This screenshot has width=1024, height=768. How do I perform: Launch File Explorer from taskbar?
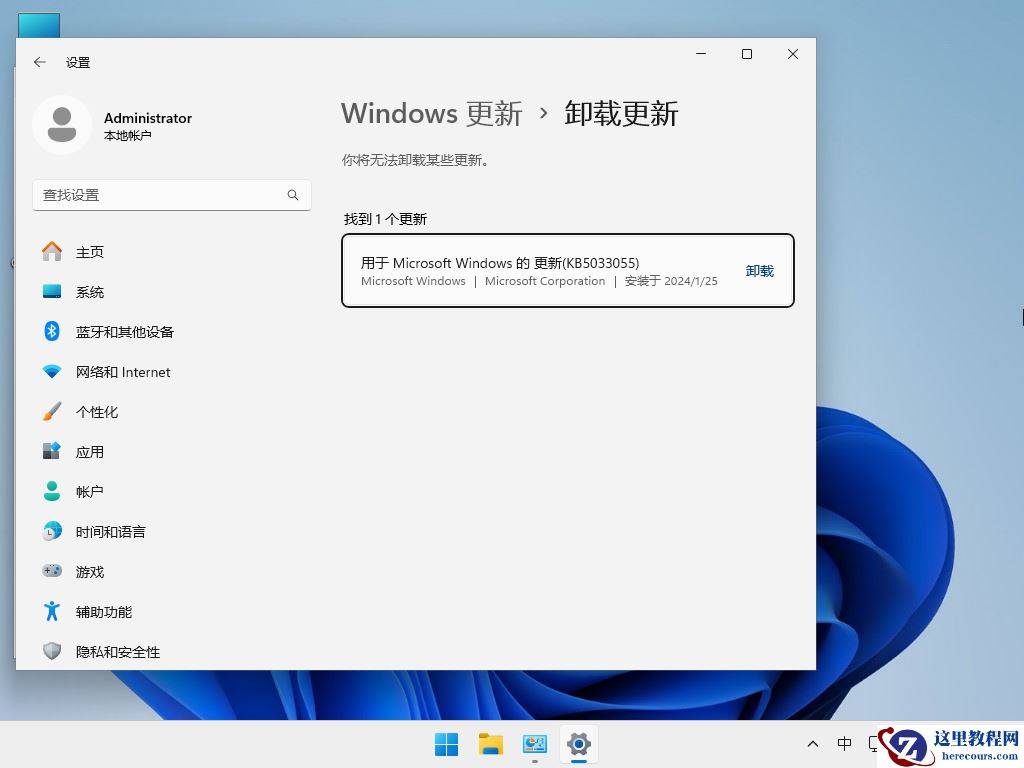tap(490, 744)
